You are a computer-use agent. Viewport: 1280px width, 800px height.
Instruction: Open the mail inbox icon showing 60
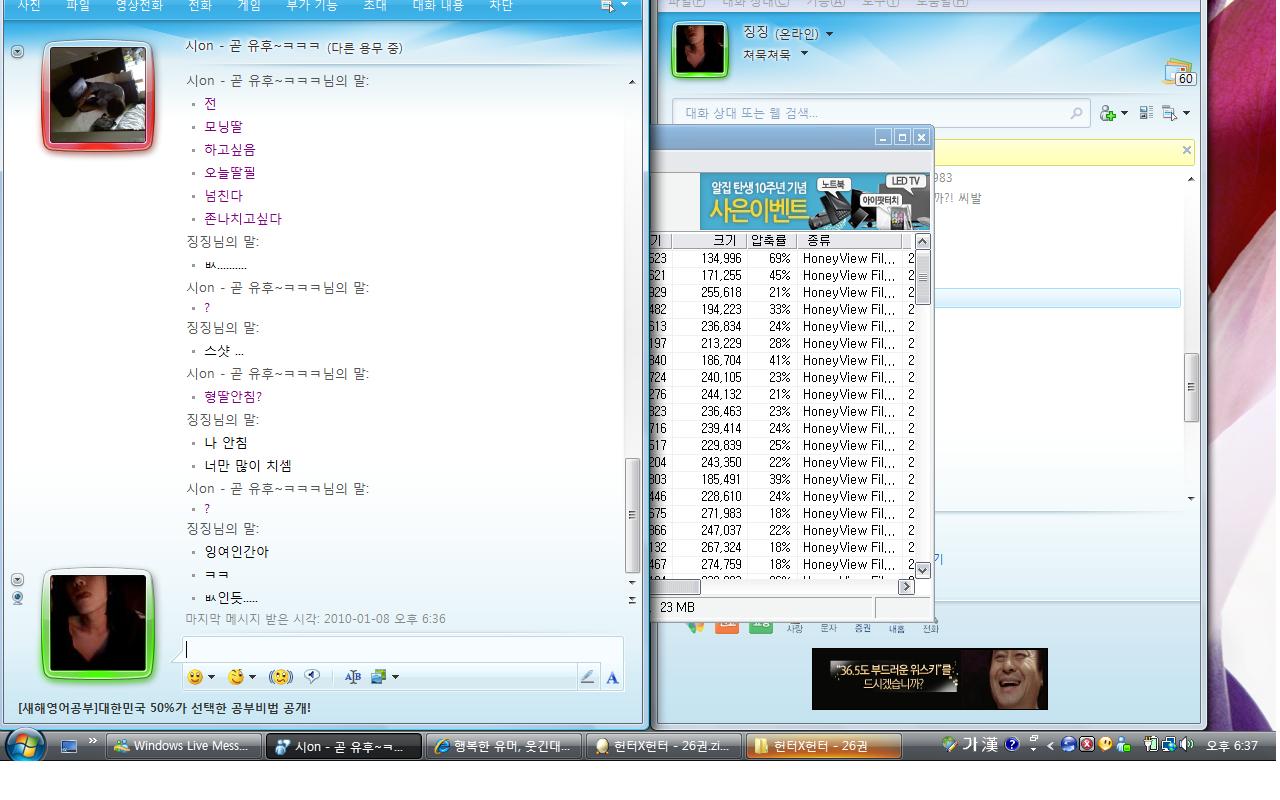(x=1180, y=72)
